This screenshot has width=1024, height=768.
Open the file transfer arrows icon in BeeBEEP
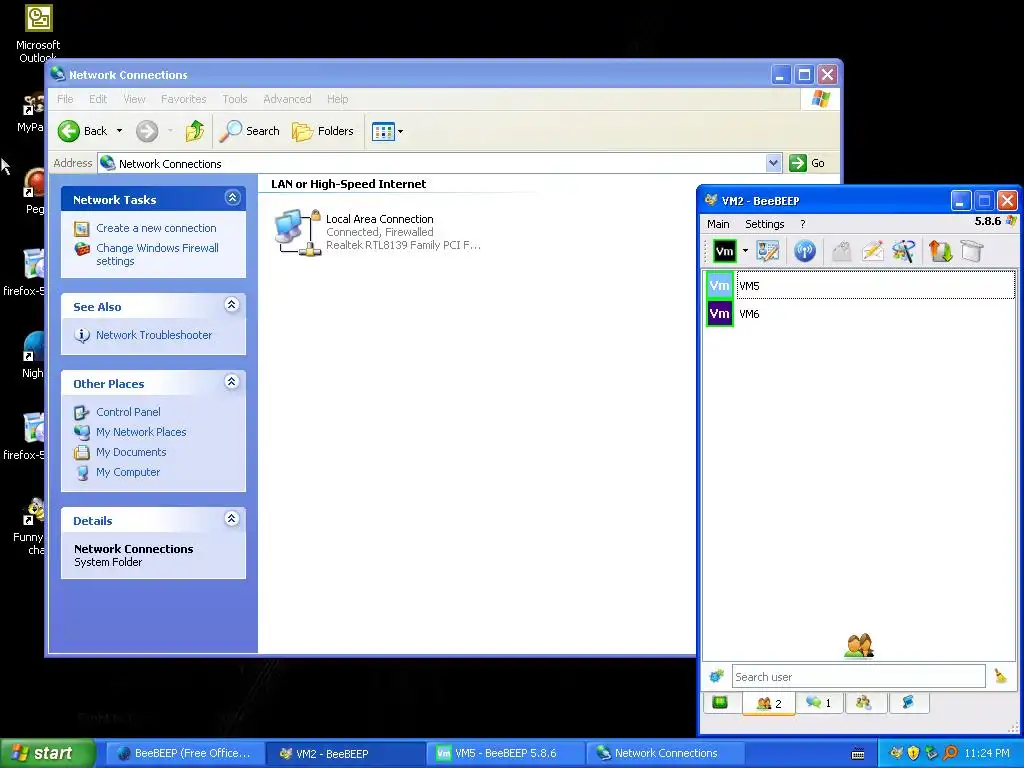(x=940, y=251)
